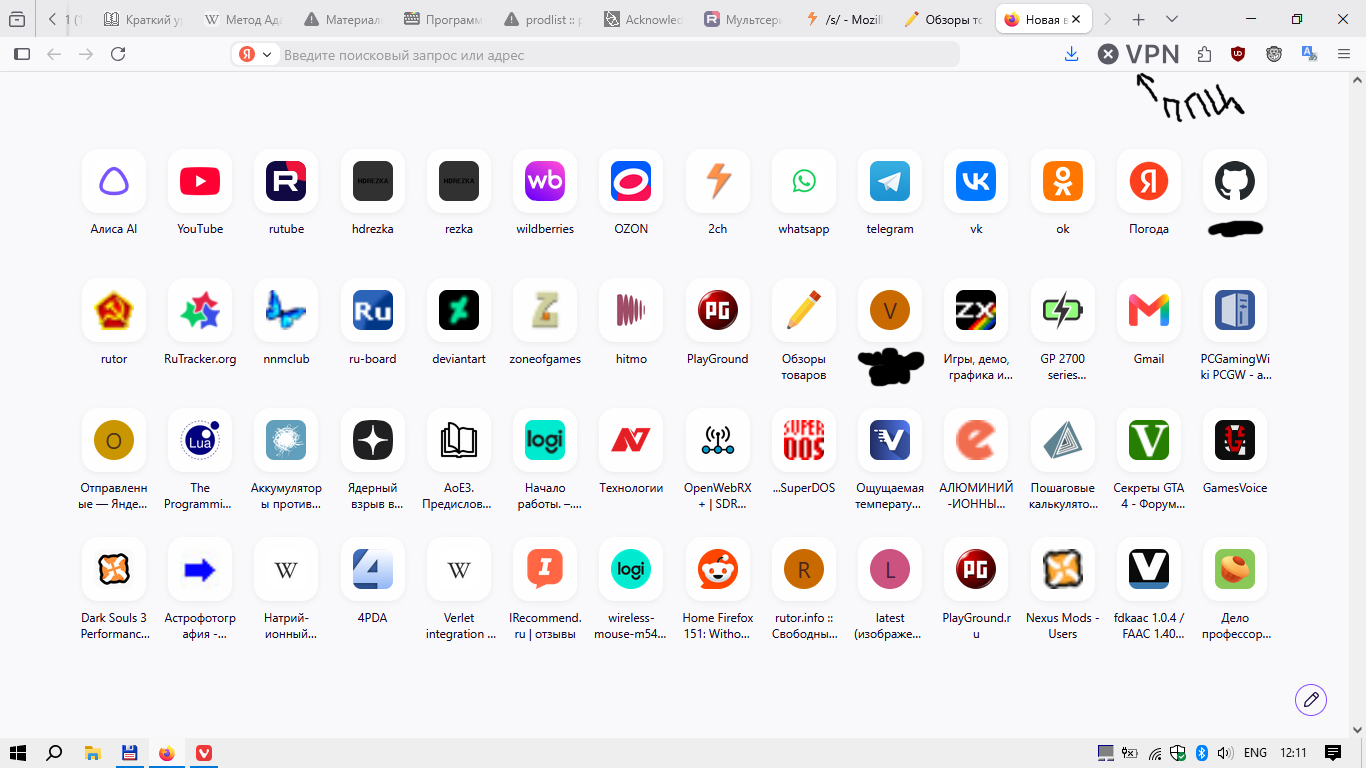The width and height of the screenshot is (1366, 768).
Task: Open the Nexus Mods - Users tile
Action: pyautogui.click(x=1063, y=570)
